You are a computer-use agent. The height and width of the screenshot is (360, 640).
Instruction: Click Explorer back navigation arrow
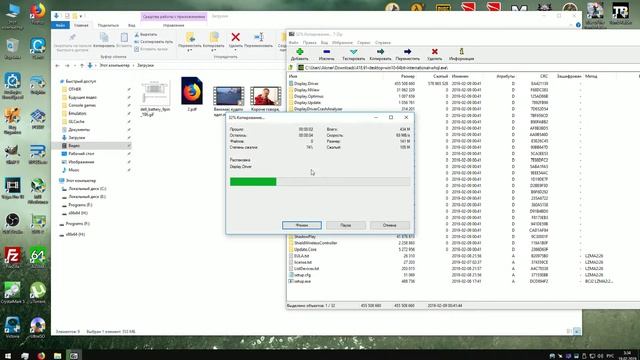(x=58, y=65)
